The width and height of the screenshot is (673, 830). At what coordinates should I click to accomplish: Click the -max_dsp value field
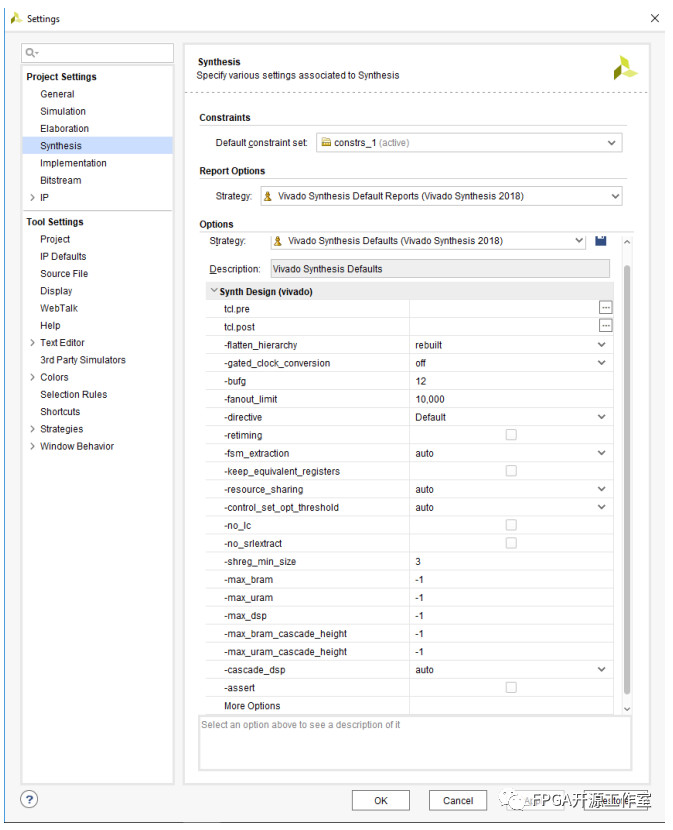click(x=511, y=616)
